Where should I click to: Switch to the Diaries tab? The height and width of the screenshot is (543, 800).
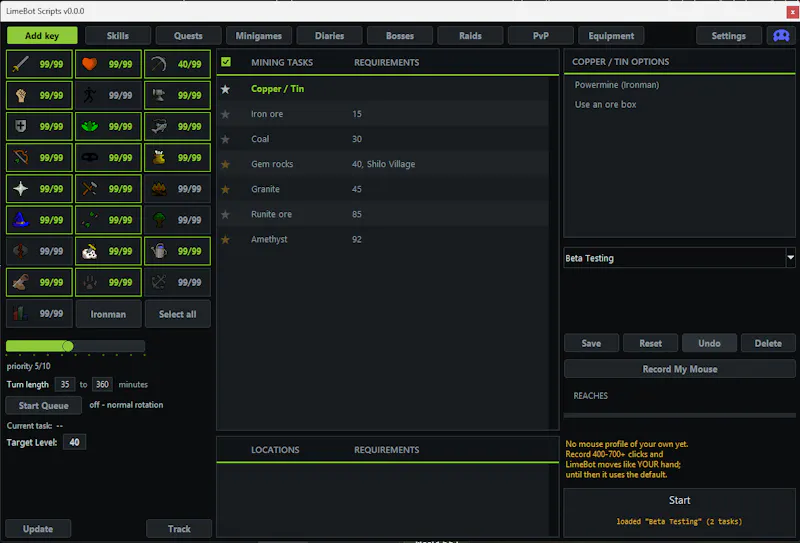[x=330, y=36]
